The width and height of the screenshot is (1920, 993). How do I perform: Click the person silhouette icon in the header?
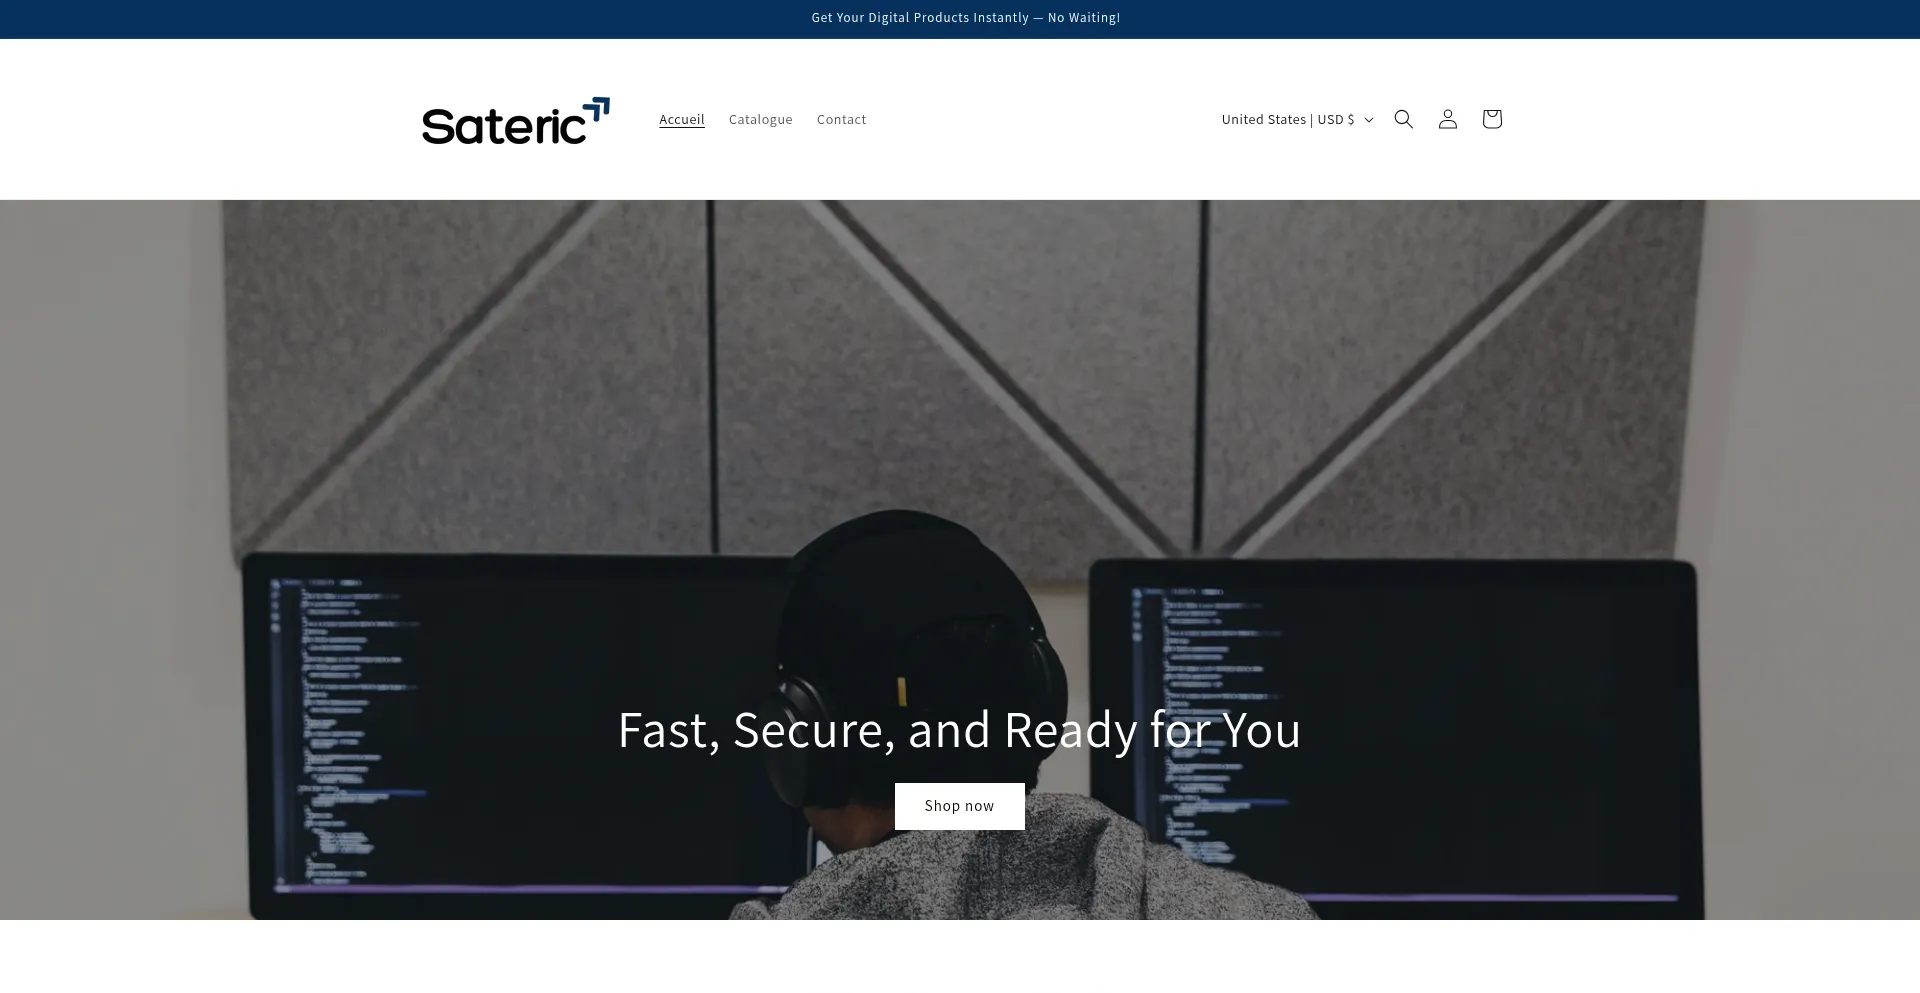[1447, 119]
